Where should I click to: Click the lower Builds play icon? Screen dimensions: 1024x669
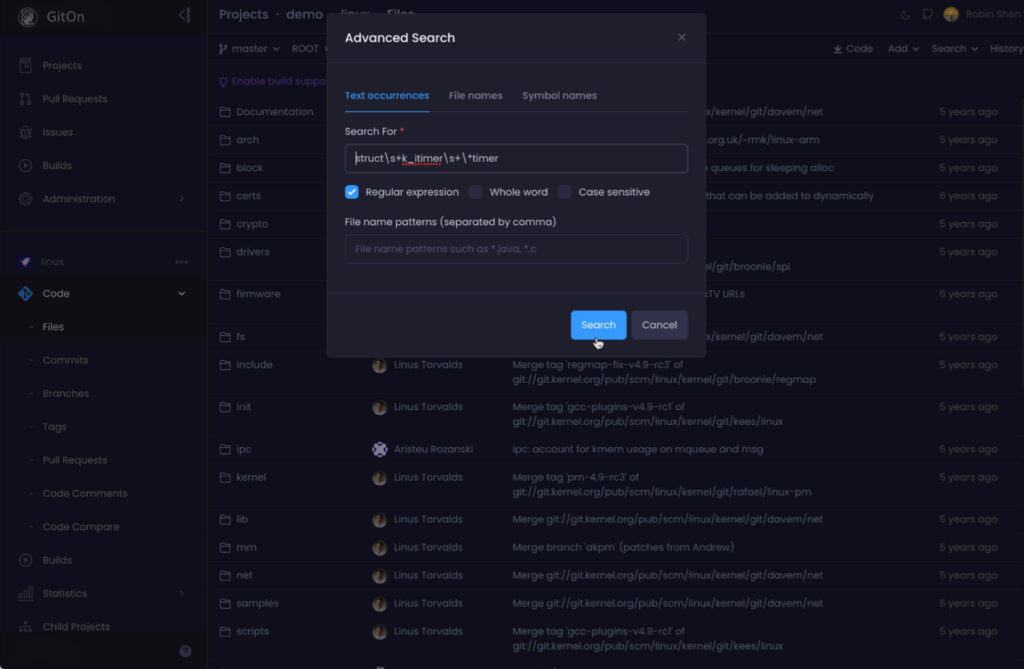click(25, 560)
